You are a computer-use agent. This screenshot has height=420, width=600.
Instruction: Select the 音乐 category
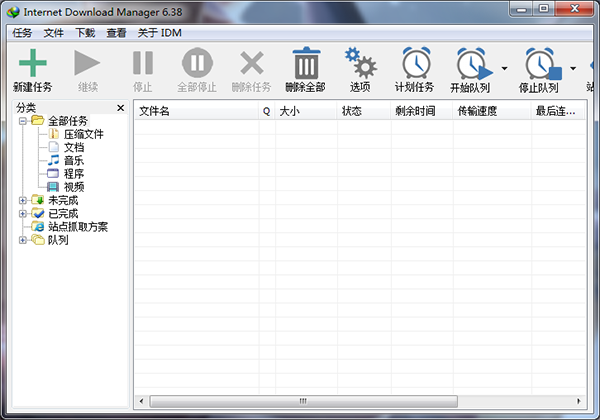tap(74, 160)
